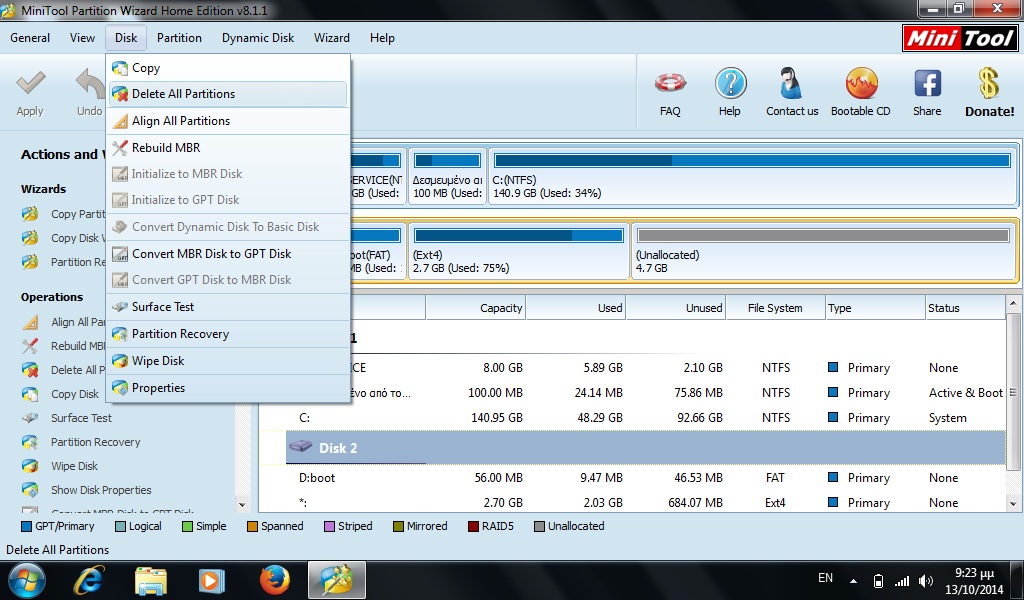Open Properties from the Disk menu
This screenshot has height=600, width=1024.
(229, 388)
